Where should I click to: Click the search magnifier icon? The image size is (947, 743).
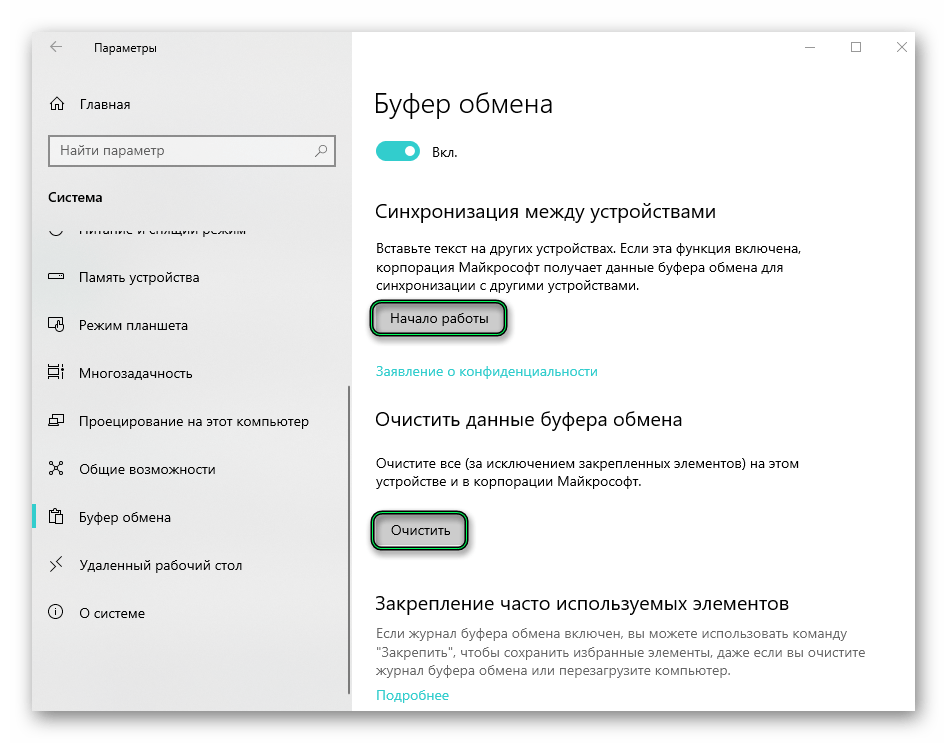coord(321,151)
